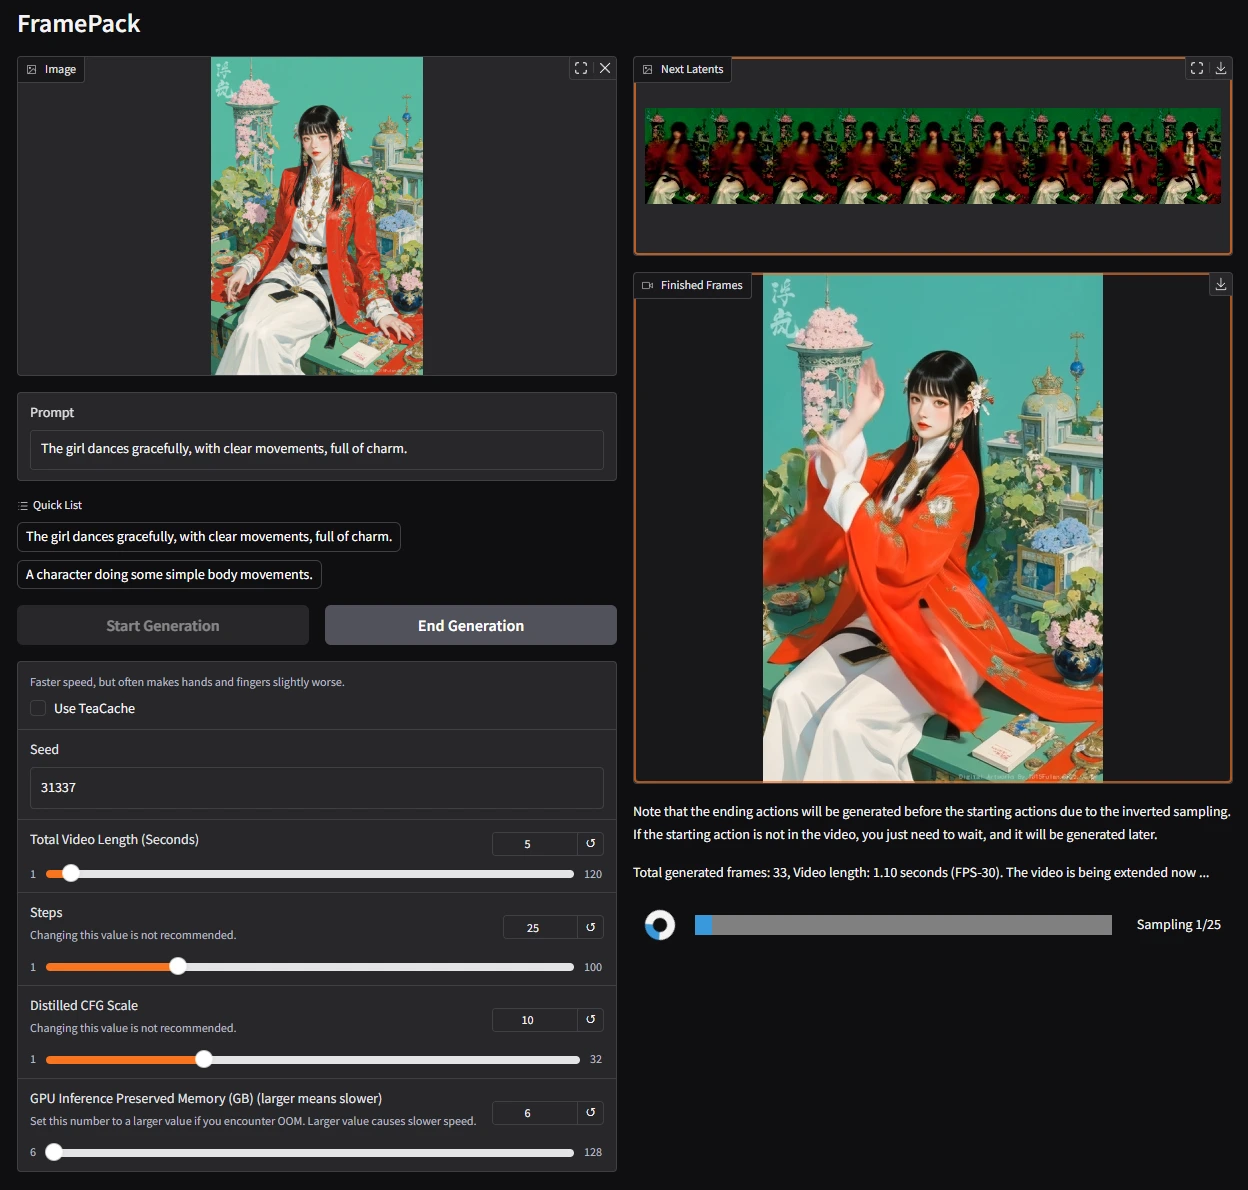Reset the Steps value

591,927
